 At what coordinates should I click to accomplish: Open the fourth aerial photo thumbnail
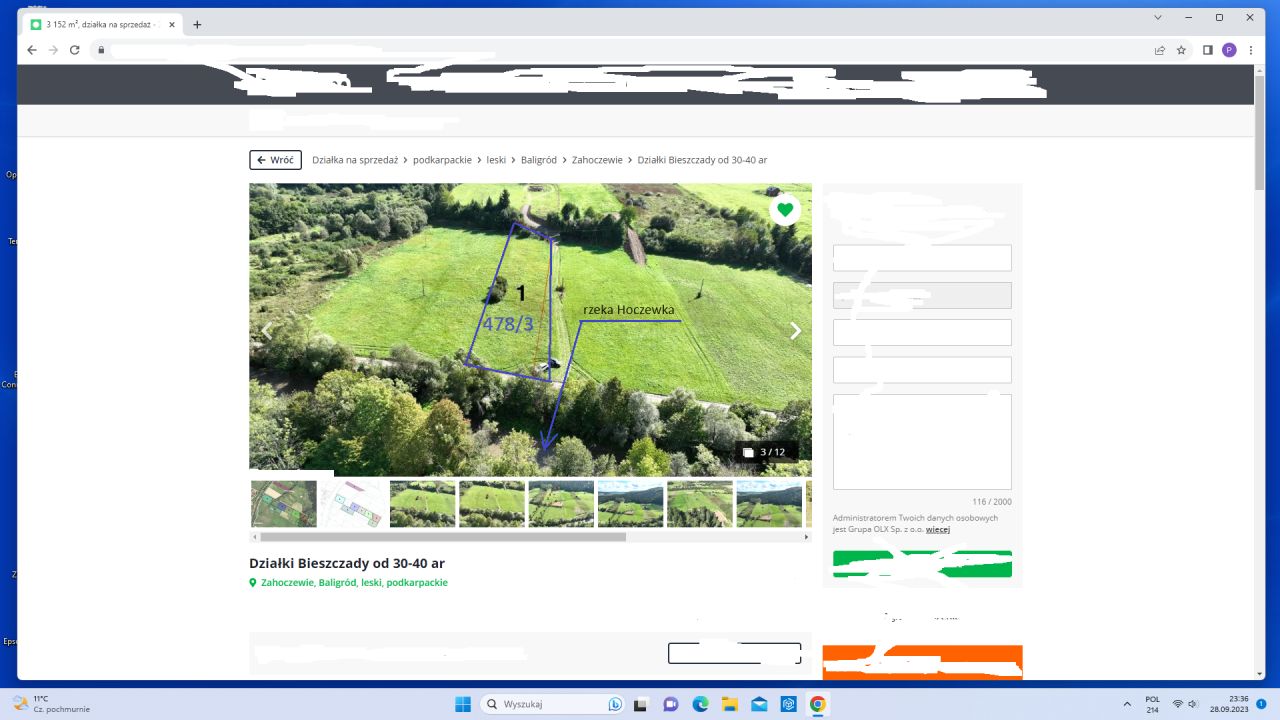click(492, 504)
